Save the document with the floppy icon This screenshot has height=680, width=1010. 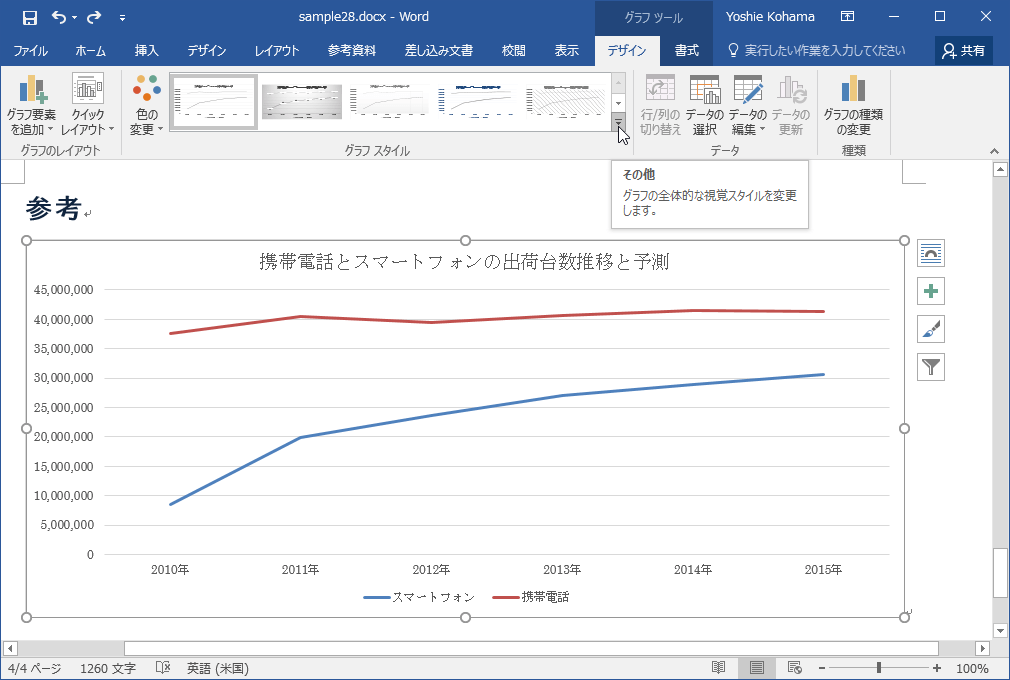pos(30,17)
